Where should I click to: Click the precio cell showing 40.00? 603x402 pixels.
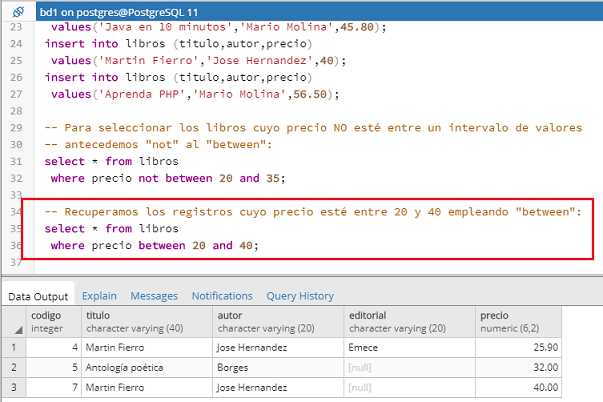coord(518,387)
